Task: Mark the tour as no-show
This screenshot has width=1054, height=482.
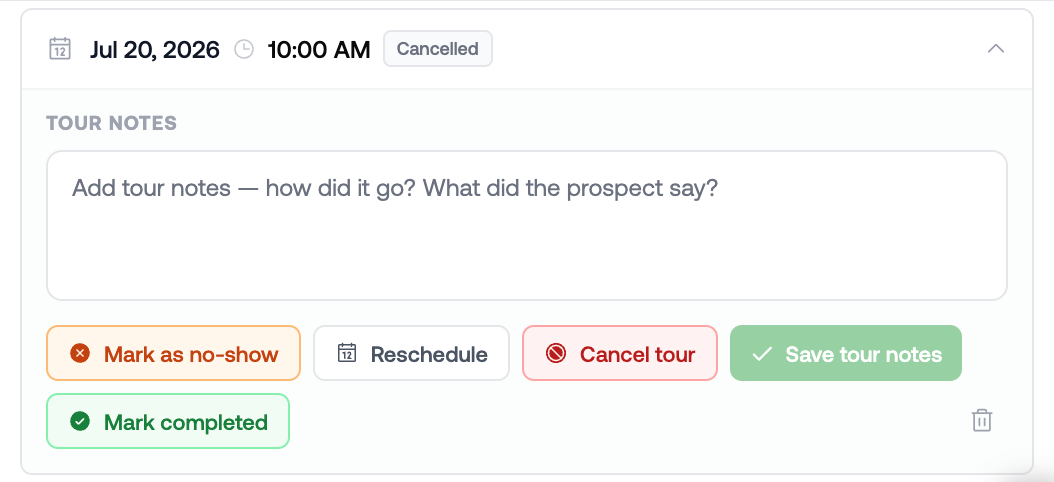Action: 173,353
